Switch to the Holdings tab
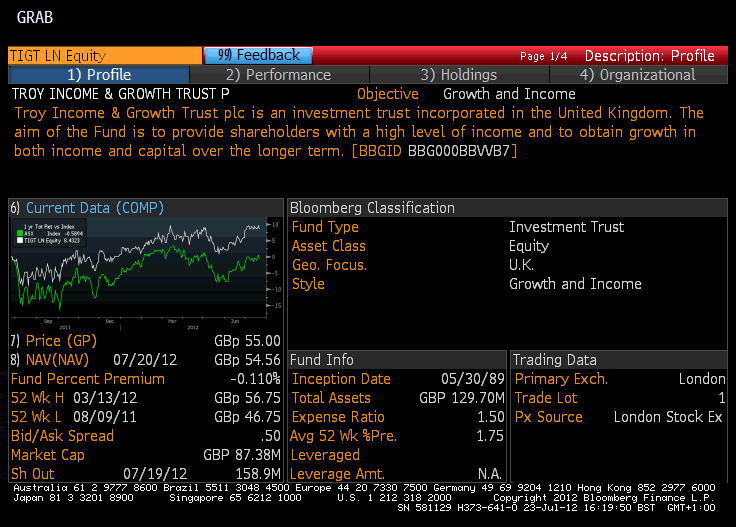Viewport: 736px width, 527px height. click(459, 75)
